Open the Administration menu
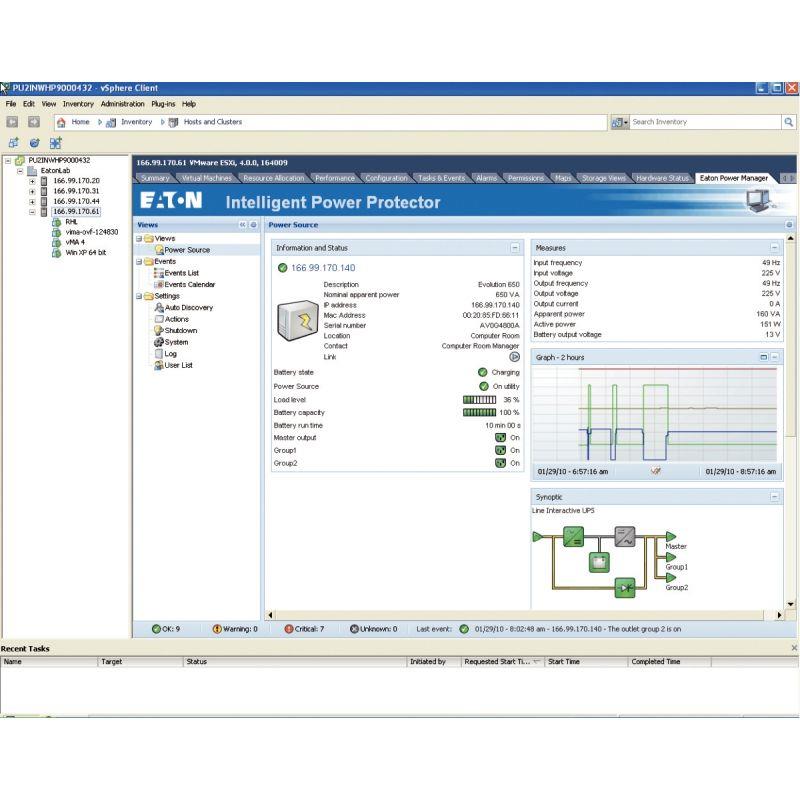 (123, 104)
